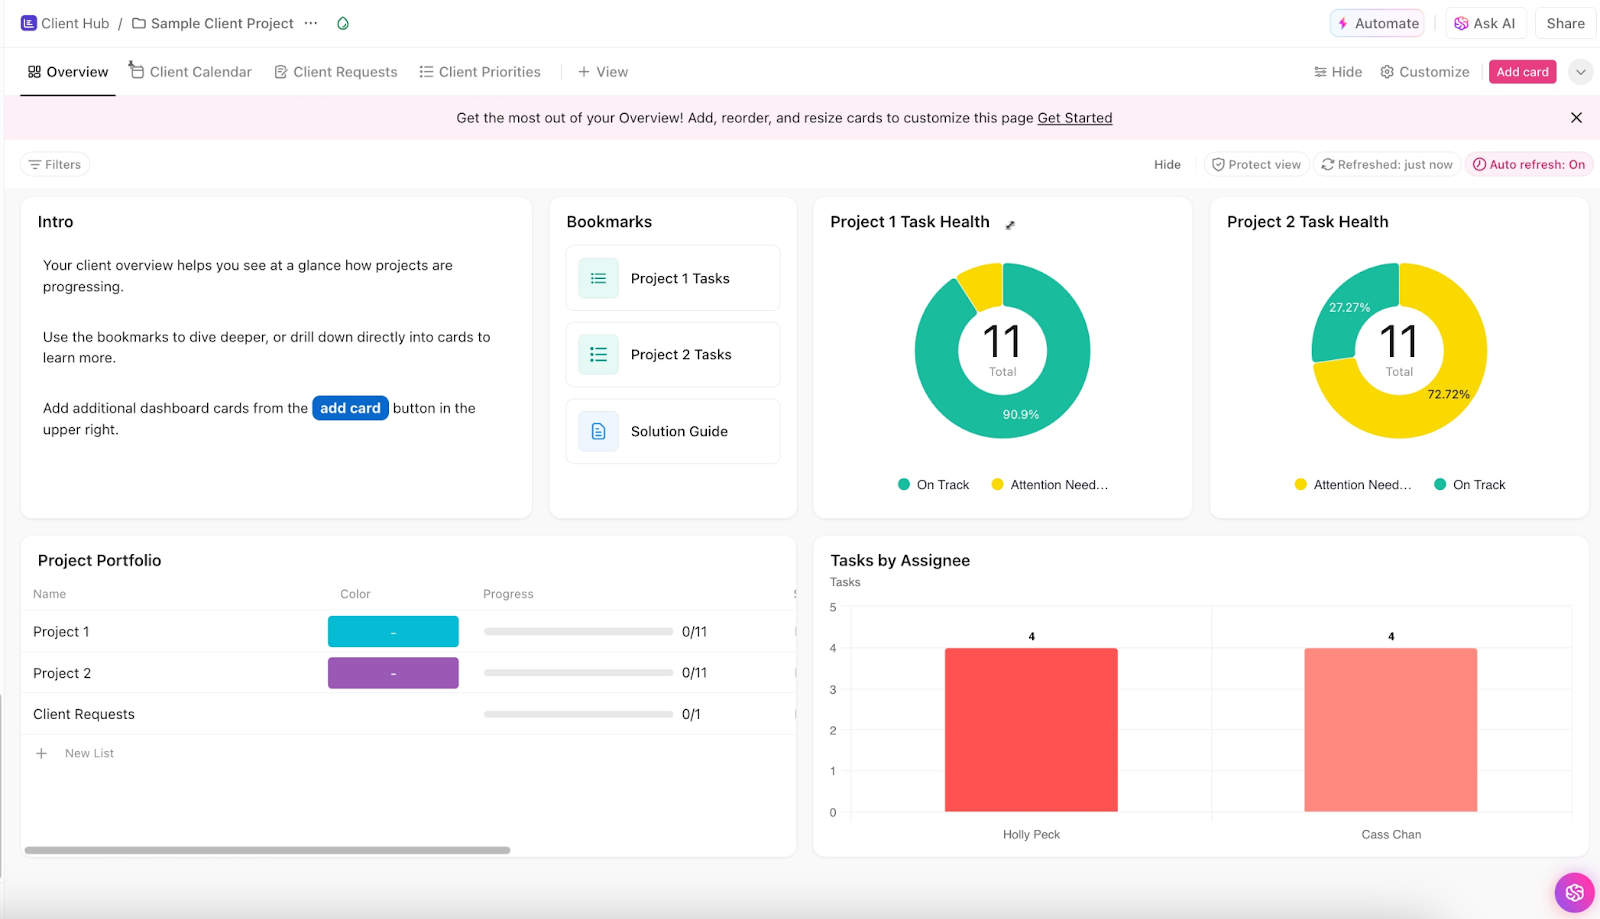Switch to the Client Calendar tab
Screen dimensions: 1600x919
[190, 72]
